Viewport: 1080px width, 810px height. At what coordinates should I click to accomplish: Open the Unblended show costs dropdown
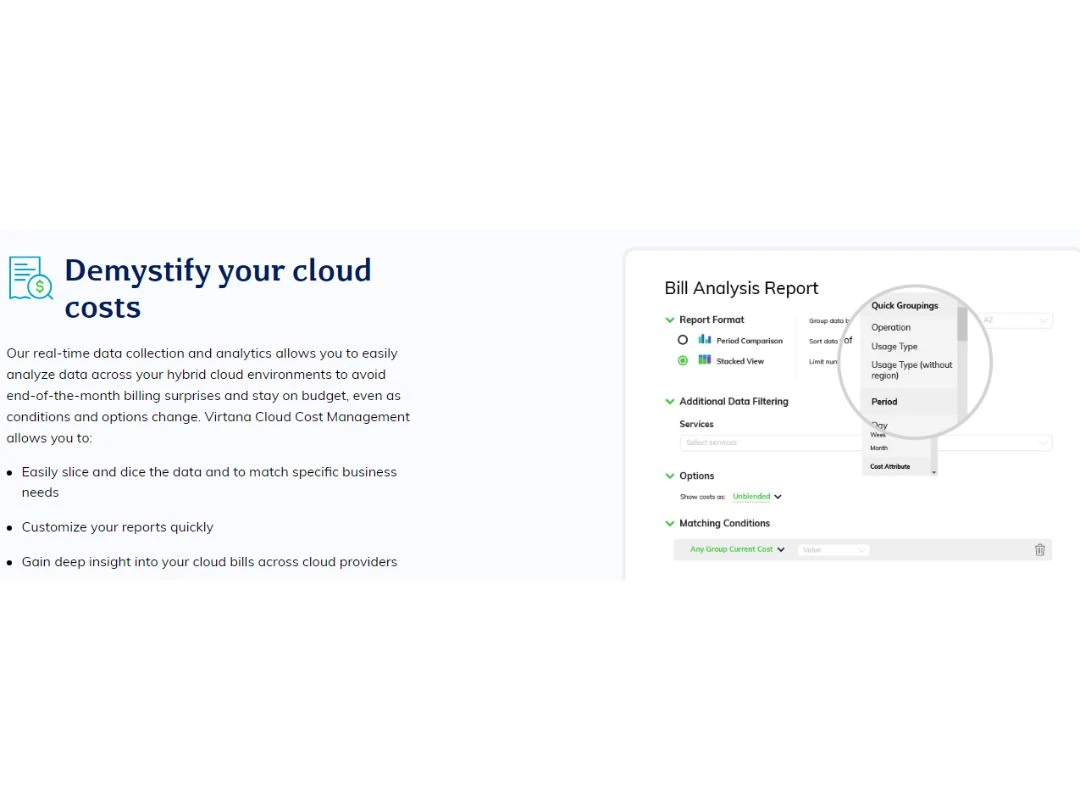coord(757,497)
